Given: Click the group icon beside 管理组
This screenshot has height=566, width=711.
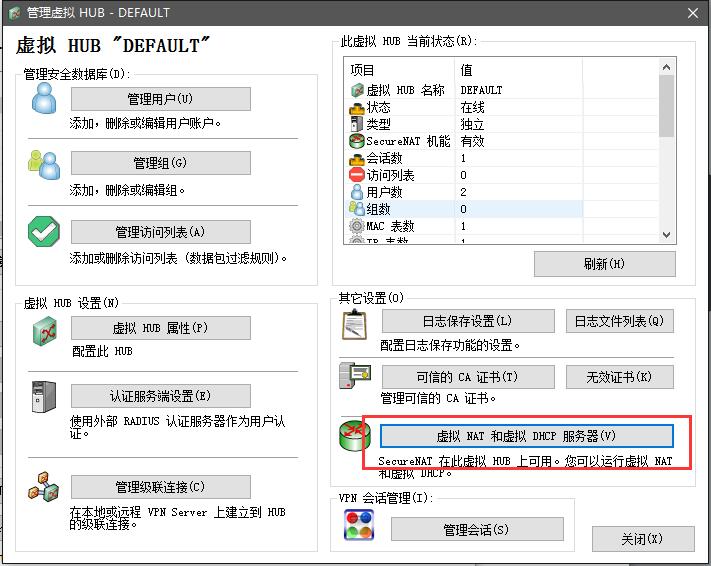Looking at the screenshot, I should [44, 165].
